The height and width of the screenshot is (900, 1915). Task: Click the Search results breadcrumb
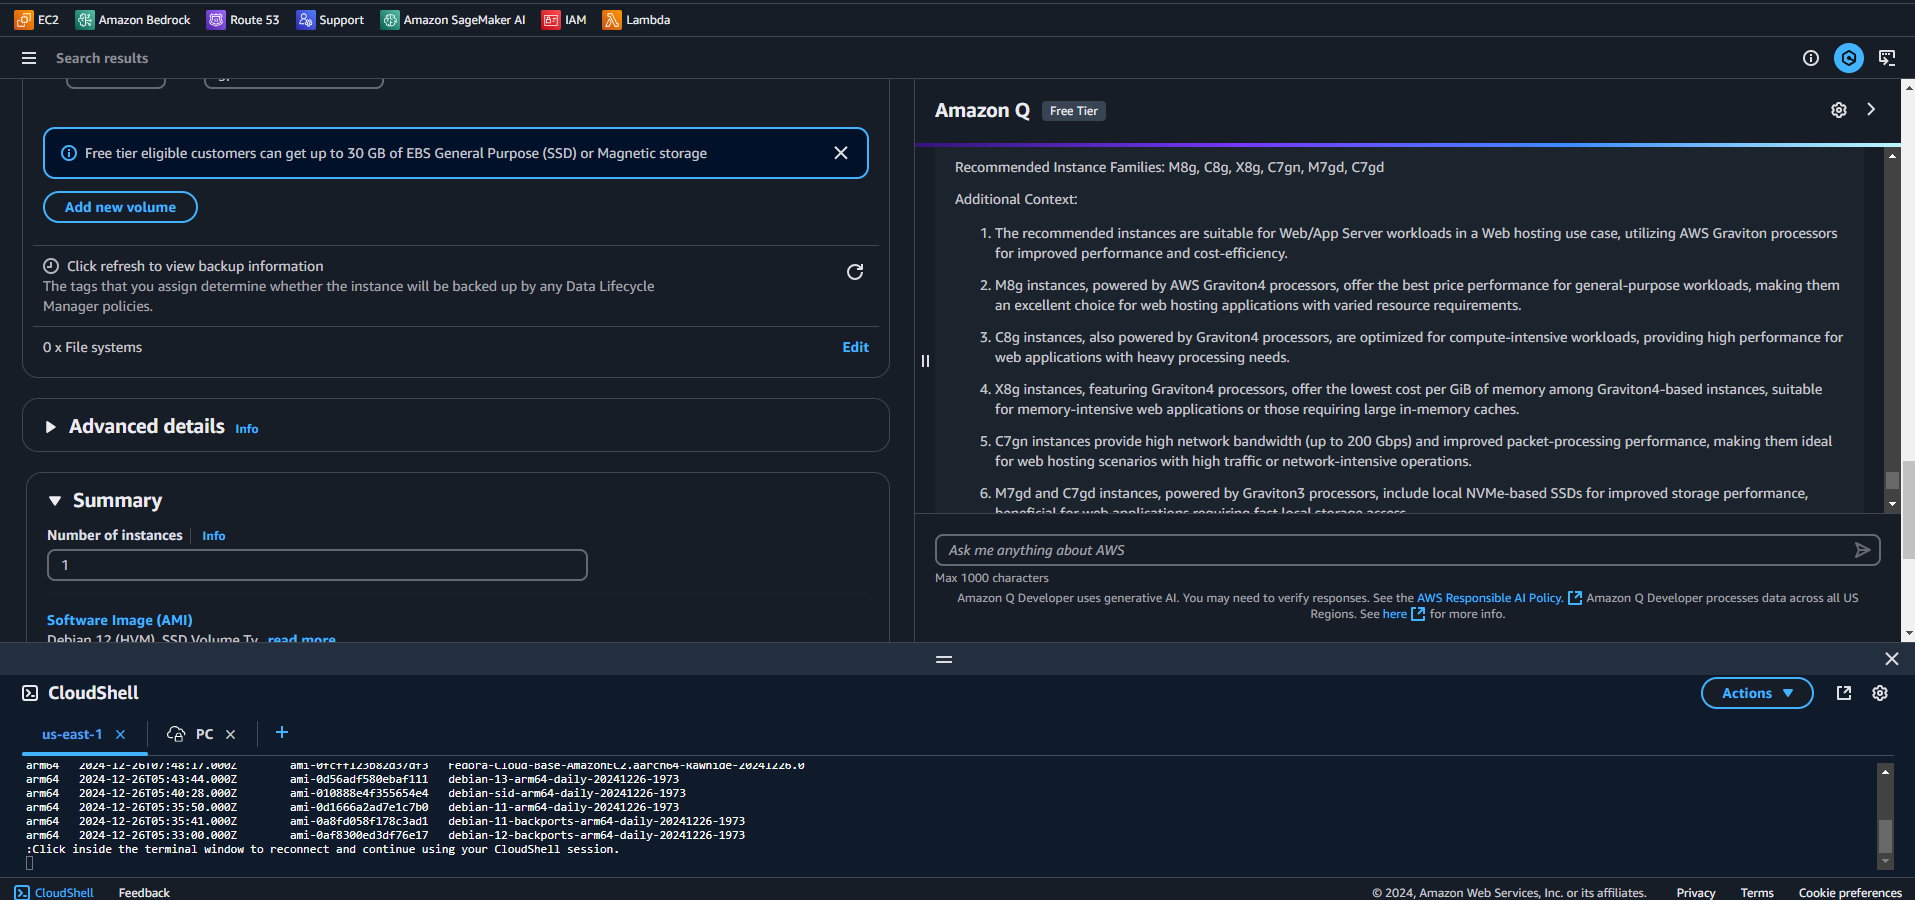point(102,58)
